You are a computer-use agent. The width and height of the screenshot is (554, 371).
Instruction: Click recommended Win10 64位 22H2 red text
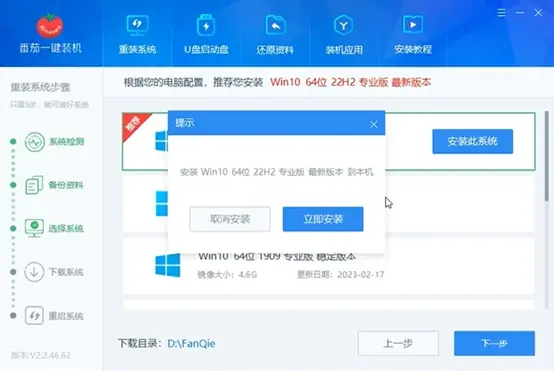pos(350,82)
